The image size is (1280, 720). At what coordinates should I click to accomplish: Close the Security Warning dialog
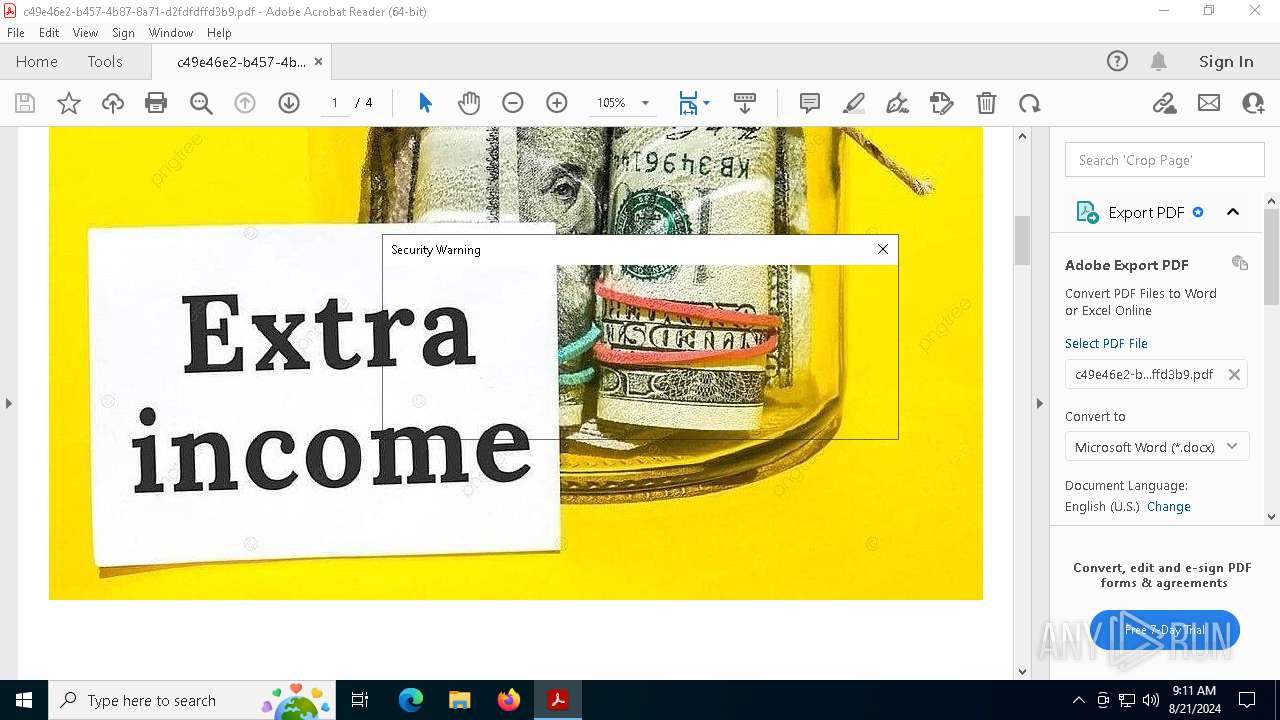click(883, 249)
